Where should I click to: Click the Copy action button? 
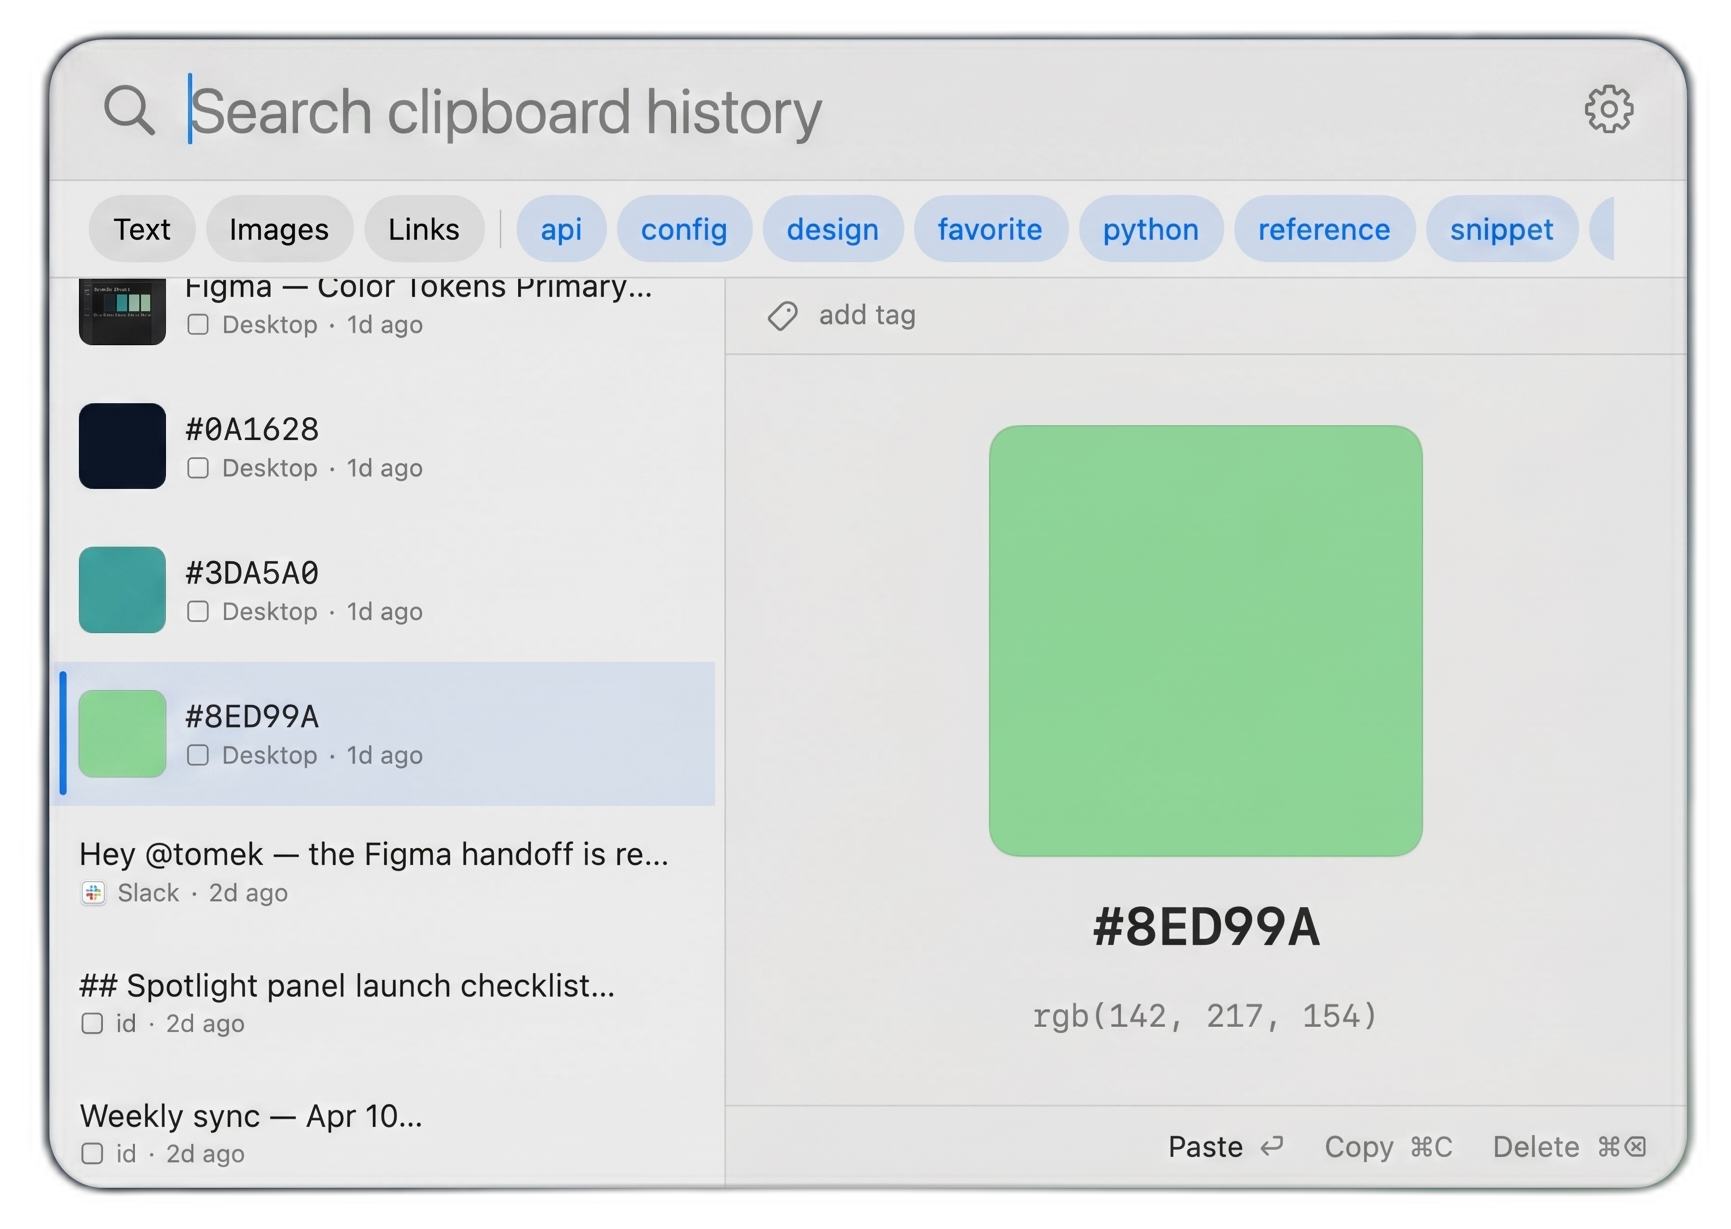click(1388, 1147)
